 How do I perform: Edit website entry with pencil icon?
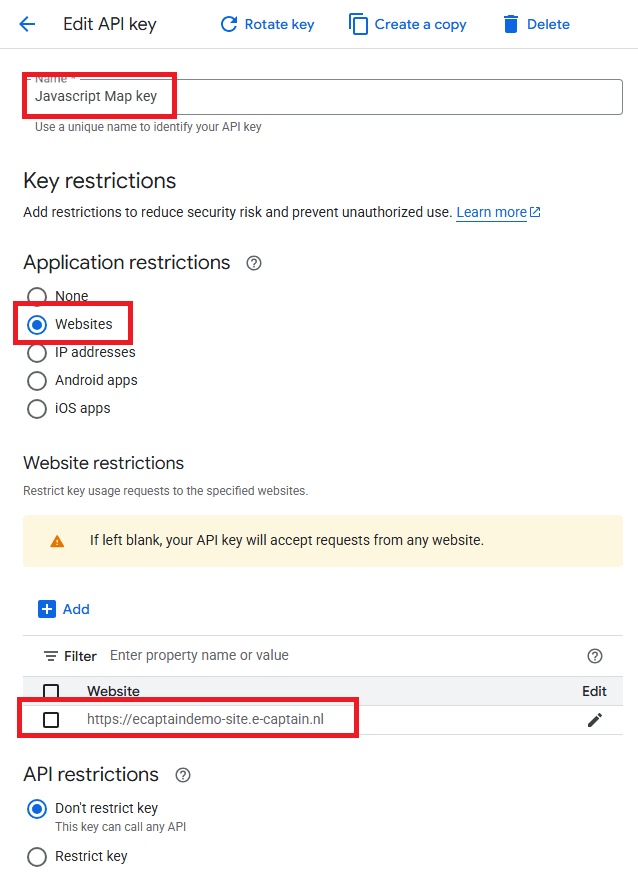(595, 720)
